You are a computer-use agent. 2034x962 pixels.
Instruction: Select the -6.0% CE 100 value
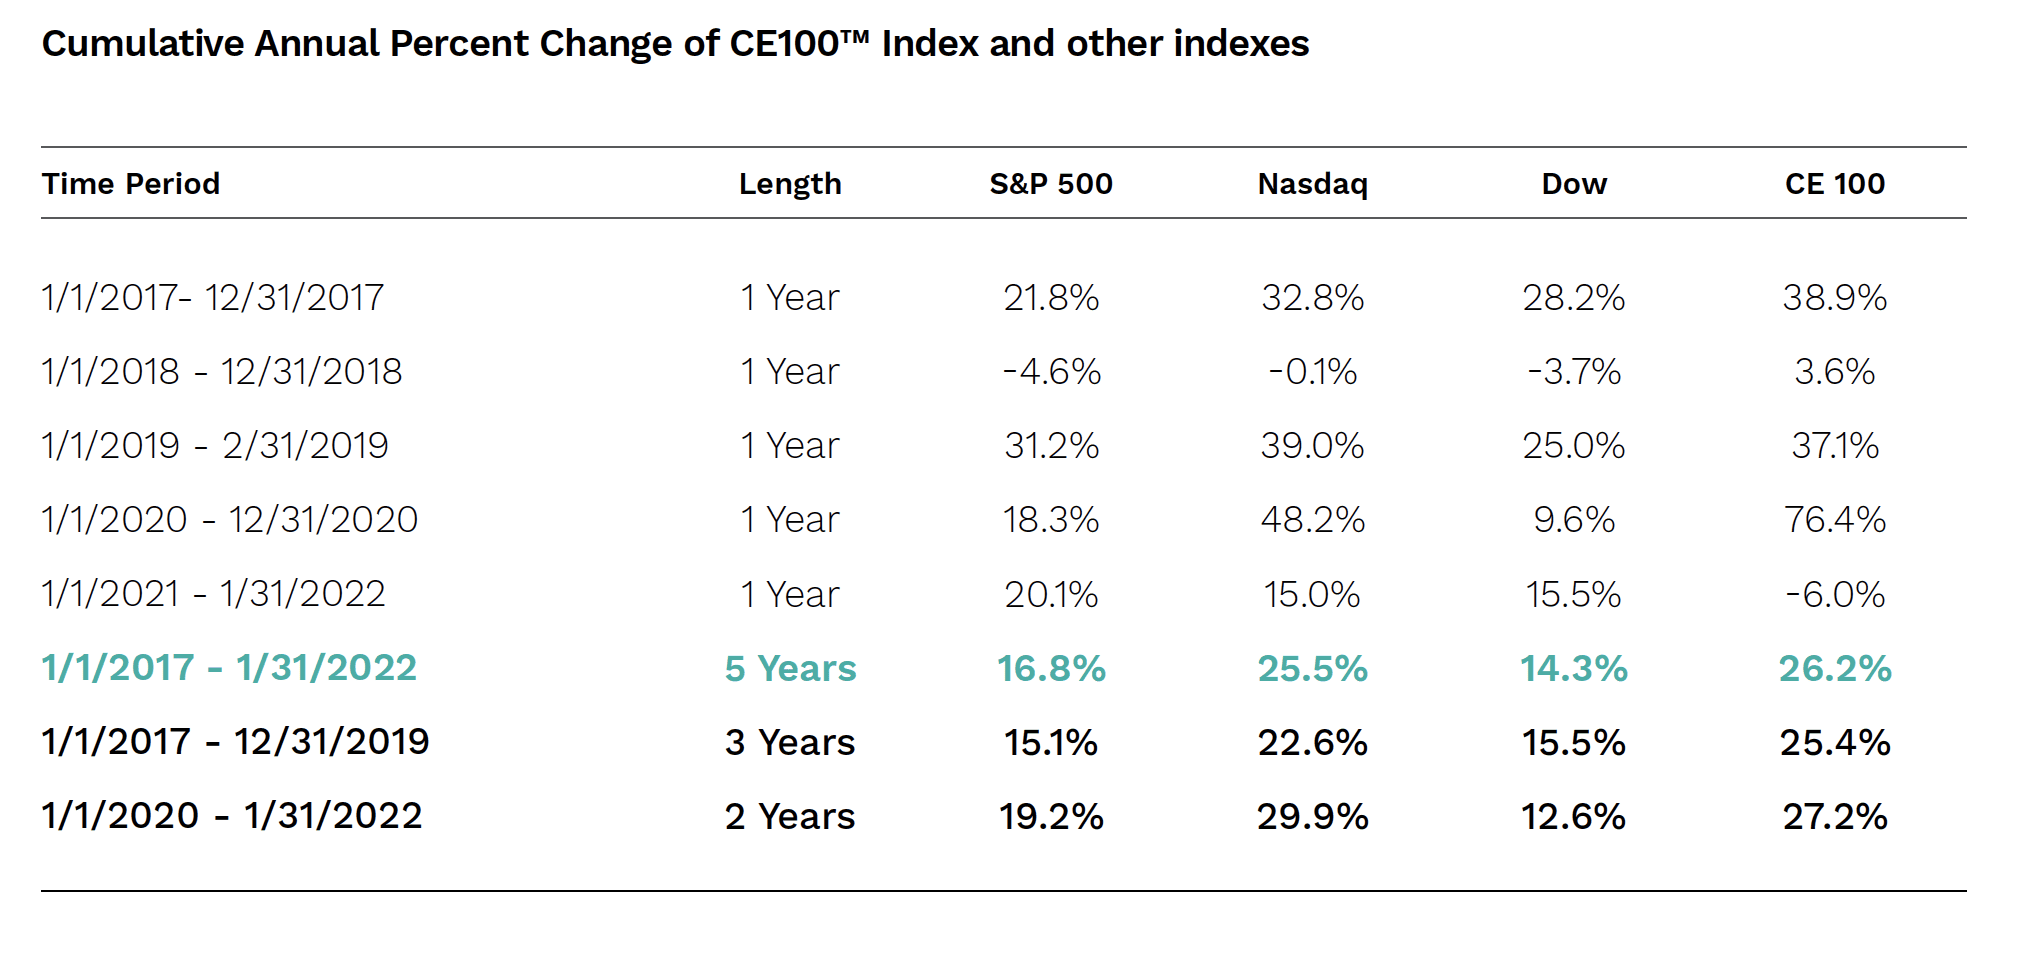[x=1835, y=595]
